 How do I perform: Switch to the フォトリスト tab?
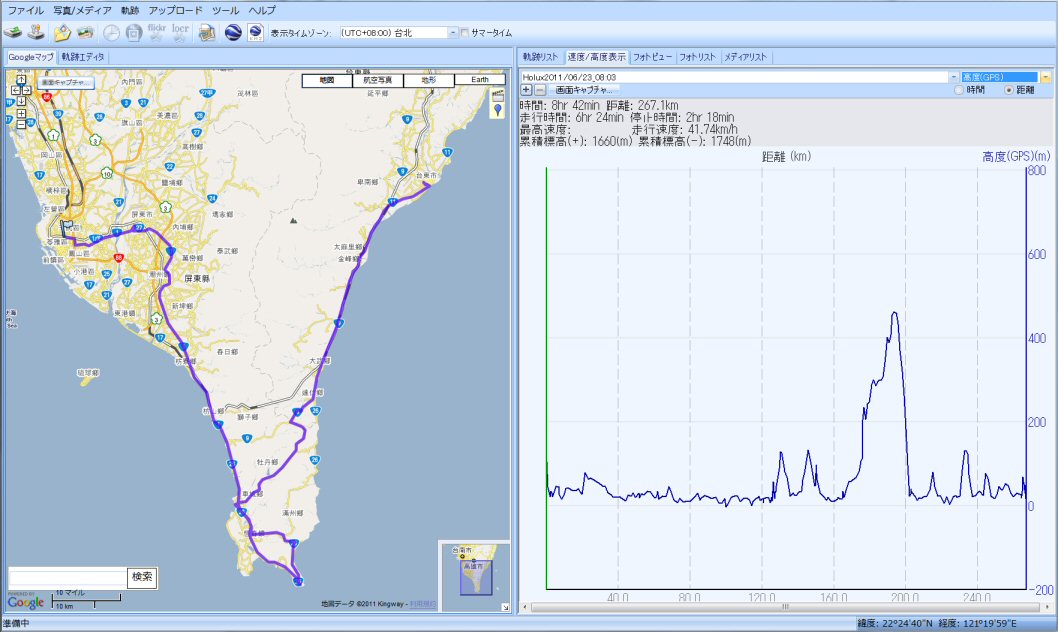pyautogui.click(x=697, y=57)
